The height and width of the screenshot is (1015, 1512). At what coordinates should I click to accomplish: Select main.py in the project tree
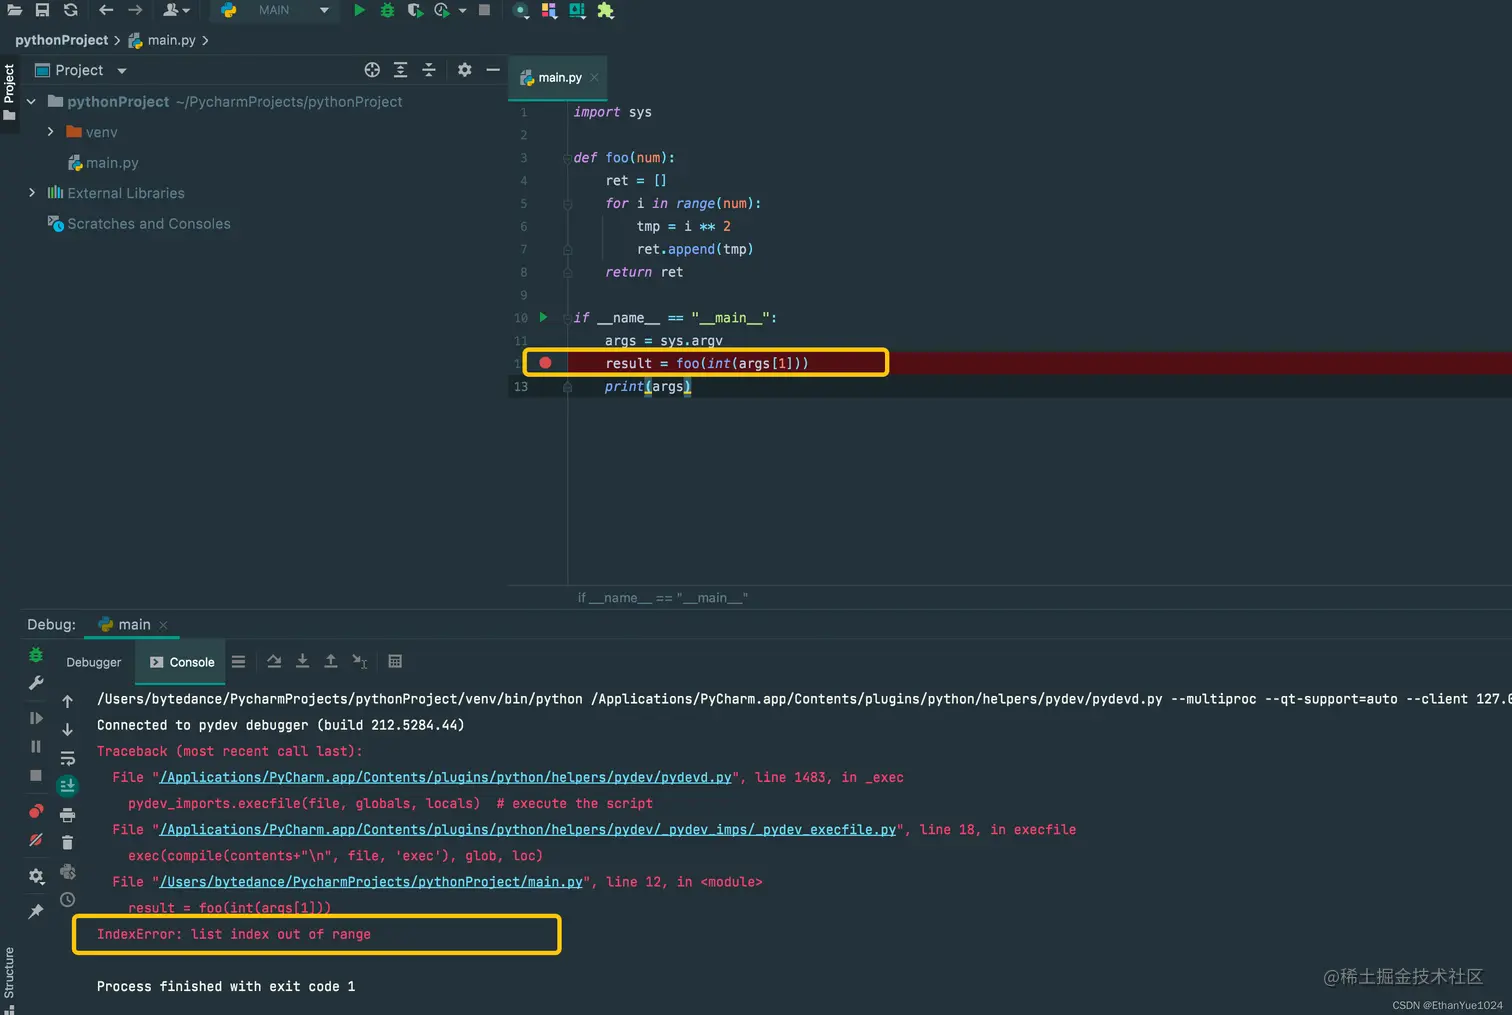click(x=103, y=163)
